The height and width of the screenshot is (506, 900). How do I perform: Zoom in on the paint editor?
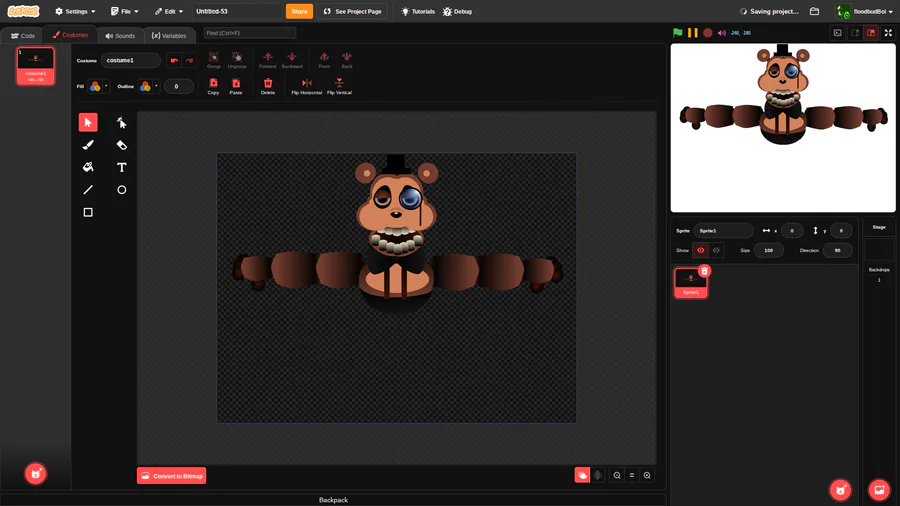point(647,475)
